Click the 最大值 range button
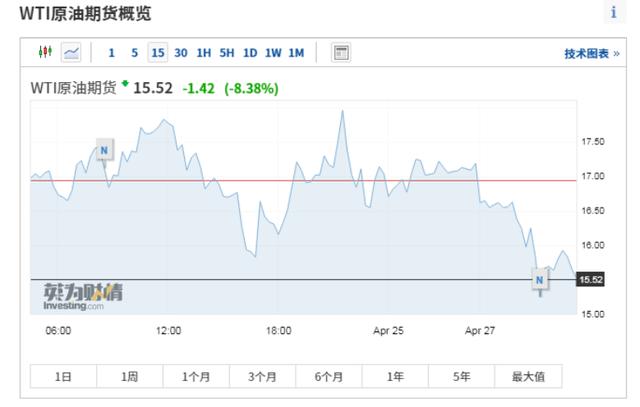Viewport: 640px width, 407px height. [x=528, y=376]
